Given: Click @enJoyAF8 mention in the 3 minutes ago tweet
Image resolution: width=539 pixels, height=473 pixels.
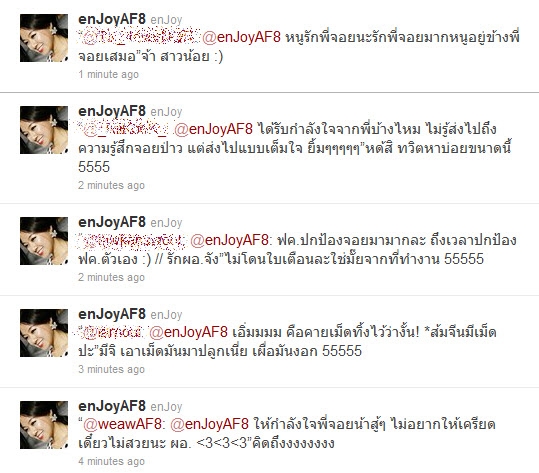Looking at the screenshot, I should [x=188, y=332].
